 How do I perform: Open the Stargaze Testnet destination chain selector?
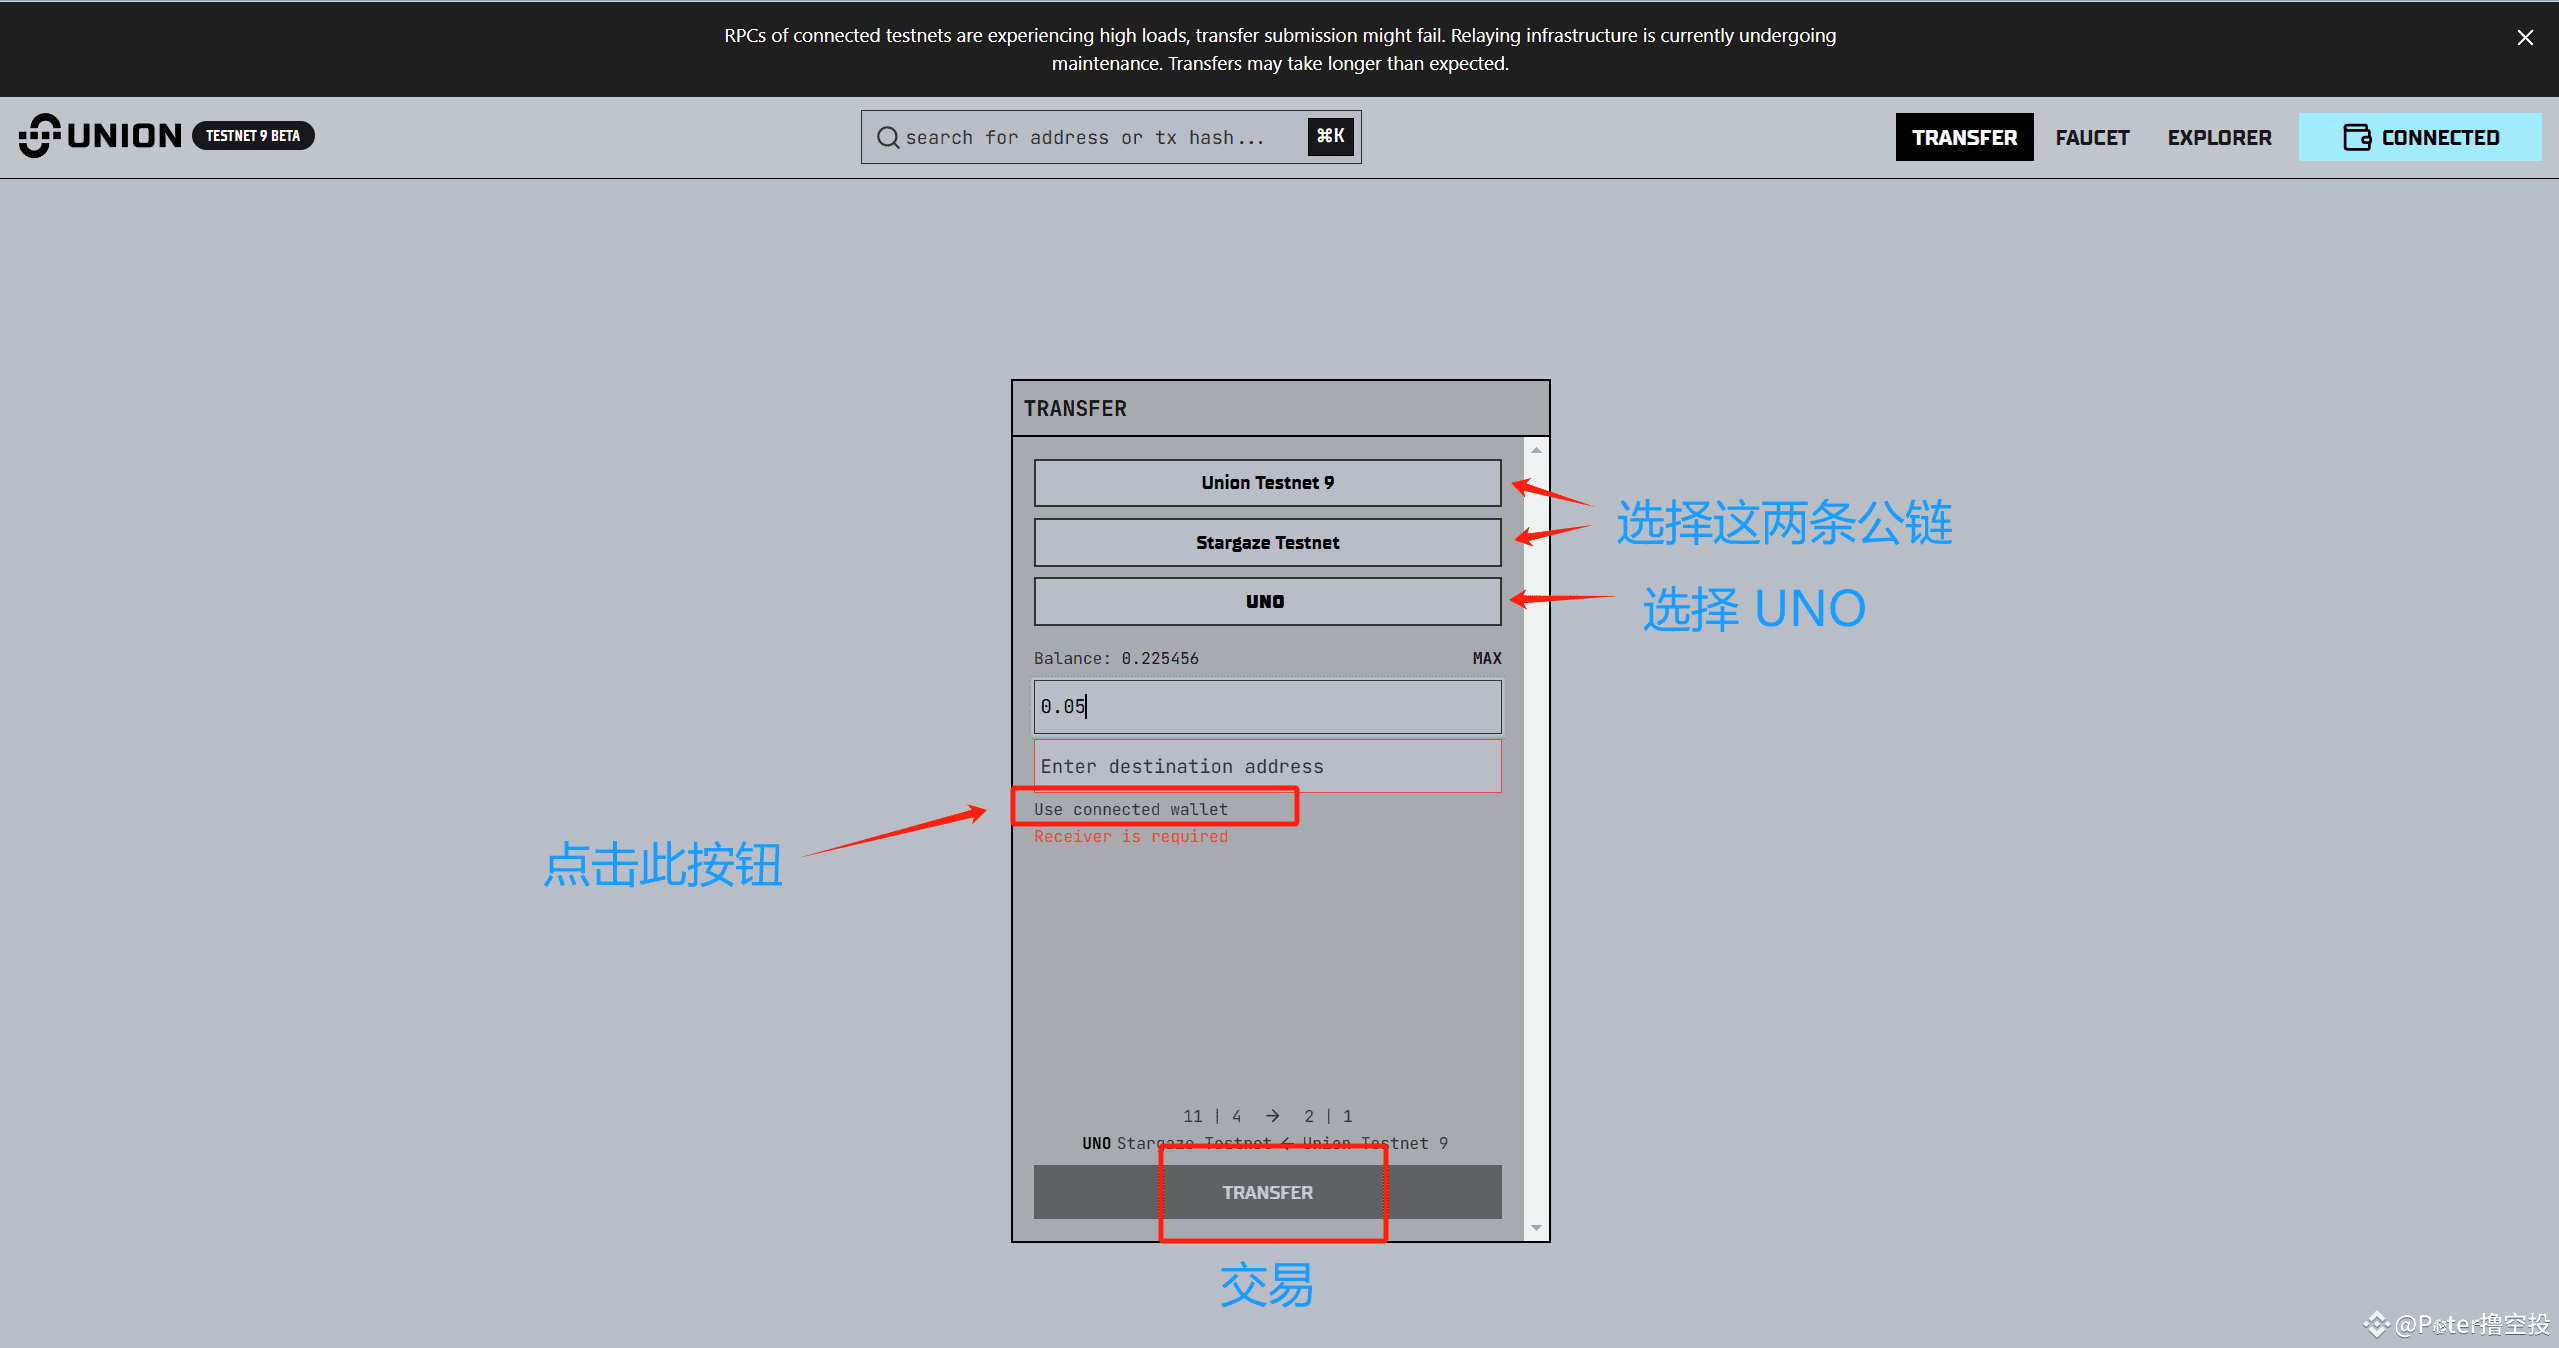pos(1267,542)
